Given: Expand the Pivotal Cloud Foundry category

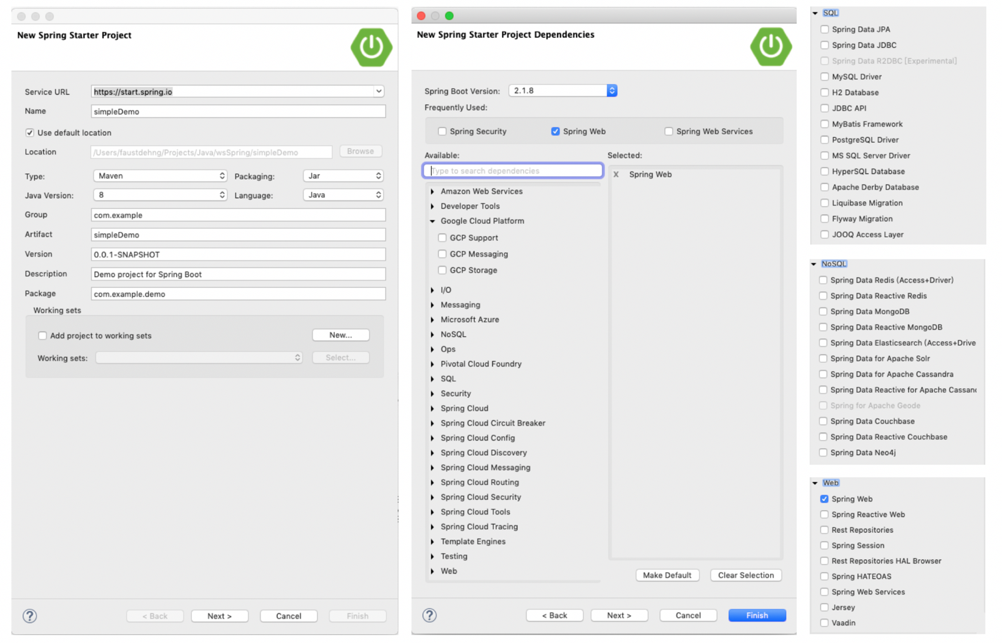Looking at the screenshot, I should pos(433,364).
